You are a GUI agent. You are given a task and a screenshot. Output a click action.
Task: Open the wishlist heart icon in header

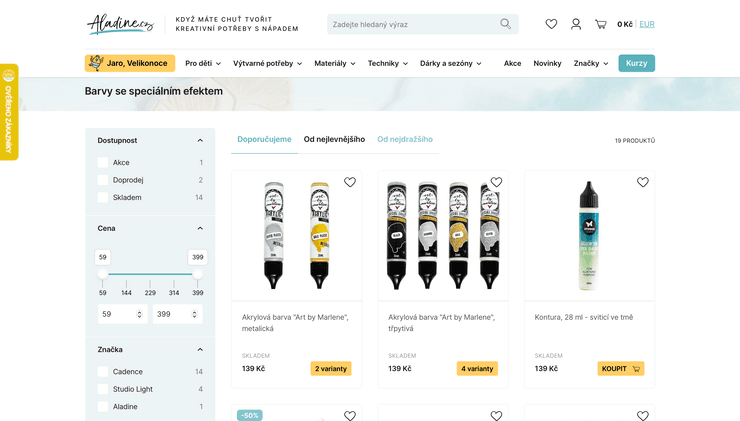click(x=551, y=24)
